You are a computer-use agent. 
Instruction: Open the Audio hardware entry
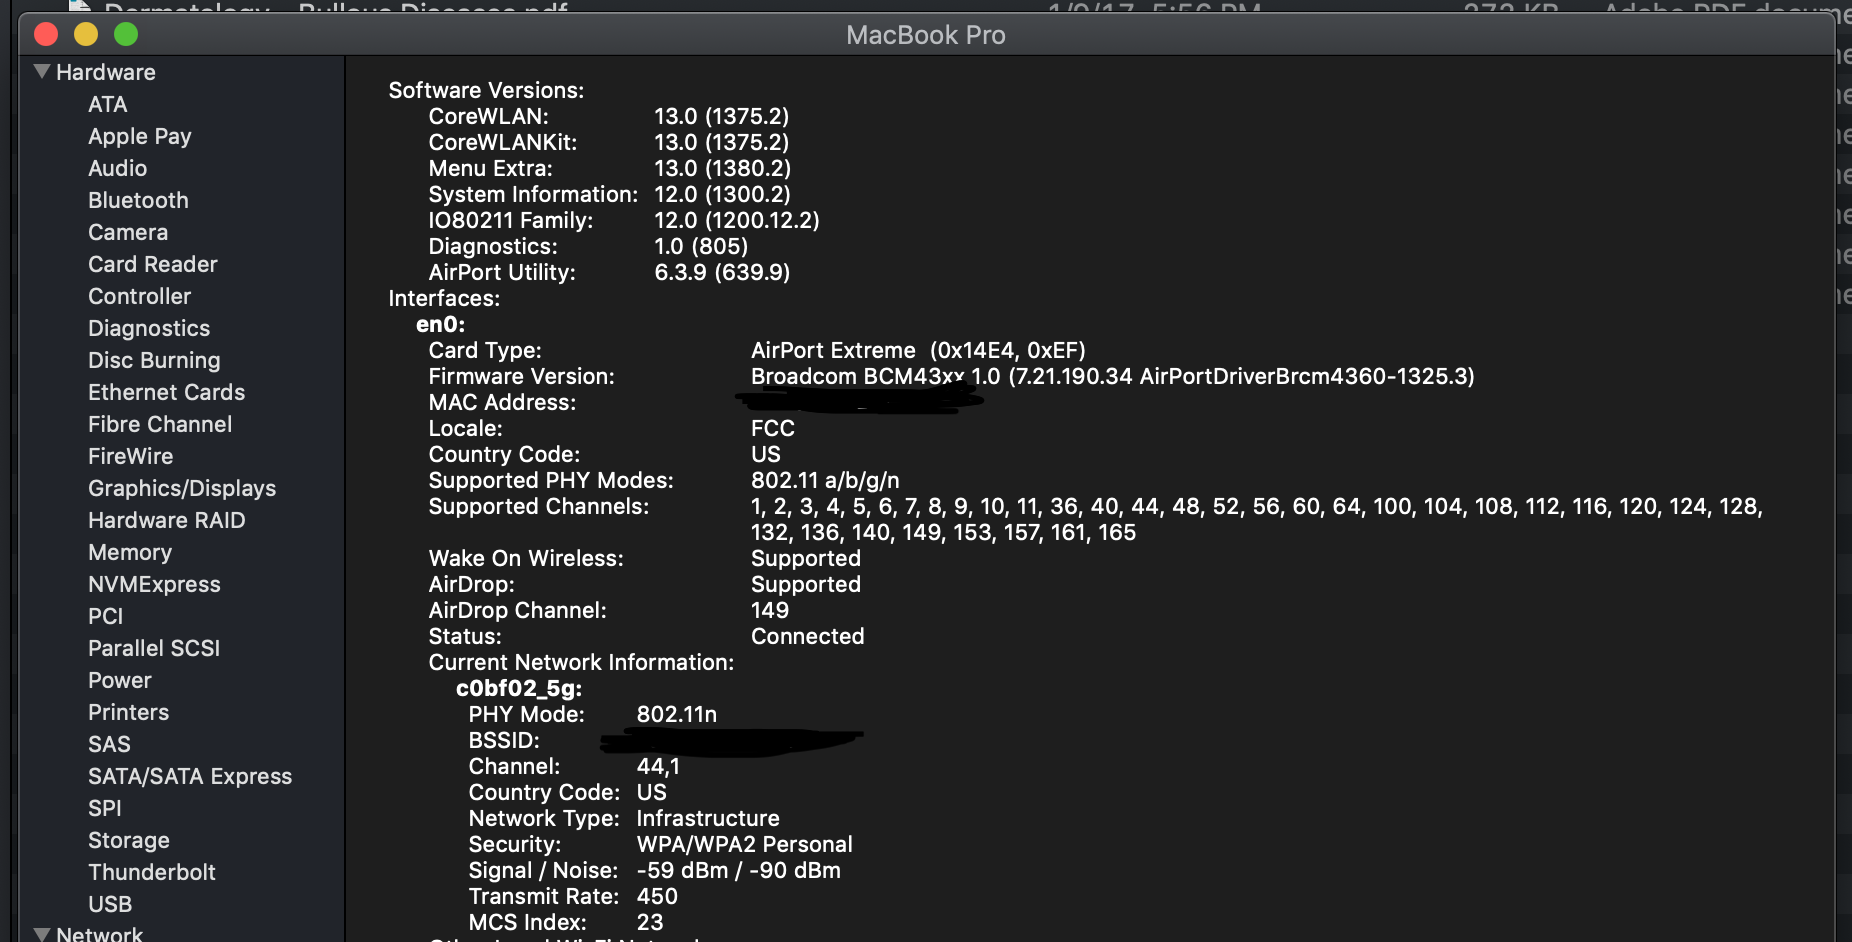pos(117,168)
